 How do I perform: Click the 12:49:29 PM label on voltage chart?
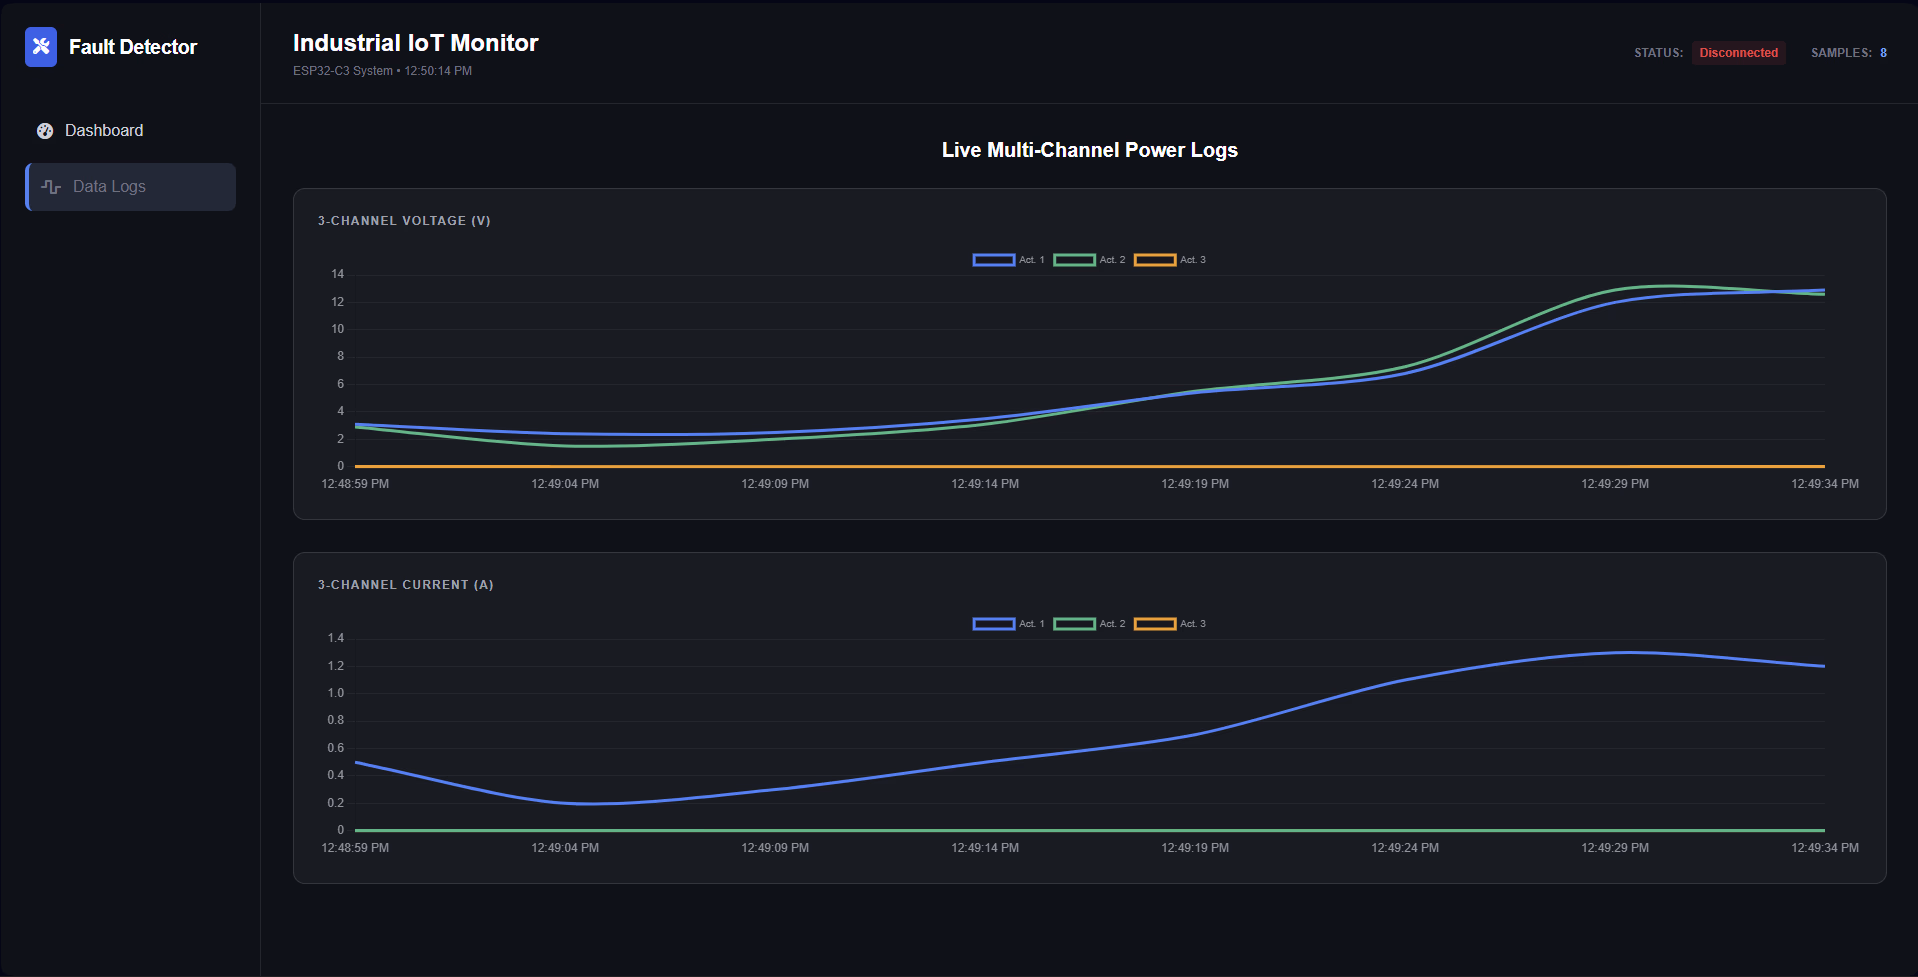coord(1615,484)
